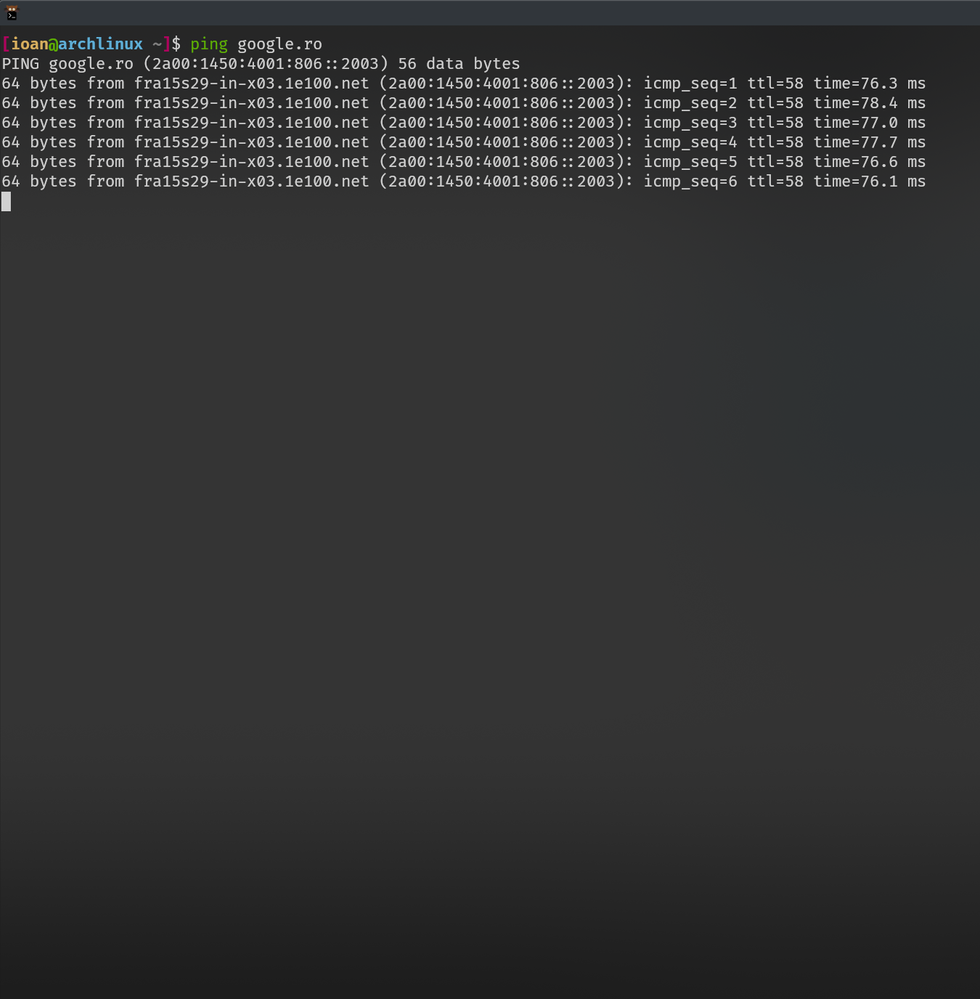Click the tilde directory in the prompt
The width and height of the screenshot is (980, 999).
pyautogui.click(x=157, y=44)
